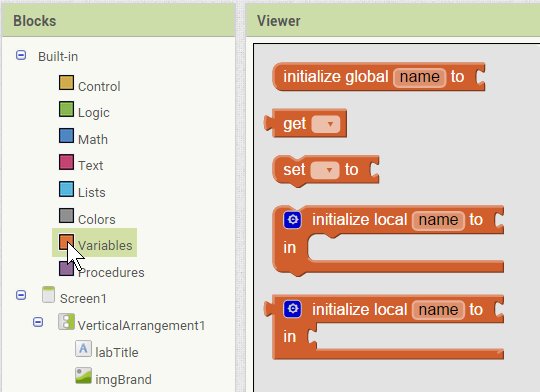
Task: Select VerticalArrangement1 in the tree
Action: tap(141, 326)
